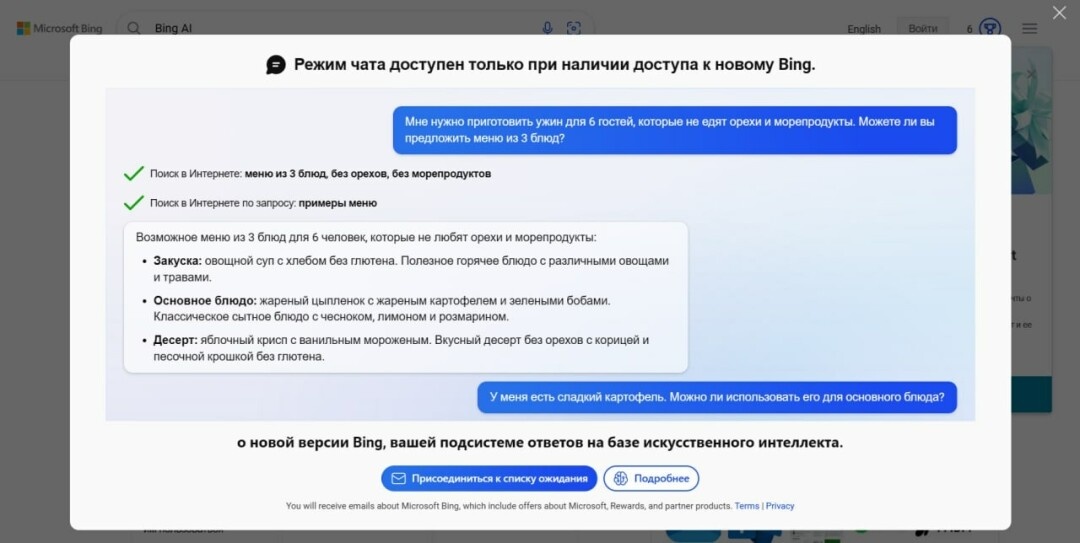The height and width of the screenshot is (543, 1080).
Task: Click the Подробнее button
Action: click(x=651, y=478)
